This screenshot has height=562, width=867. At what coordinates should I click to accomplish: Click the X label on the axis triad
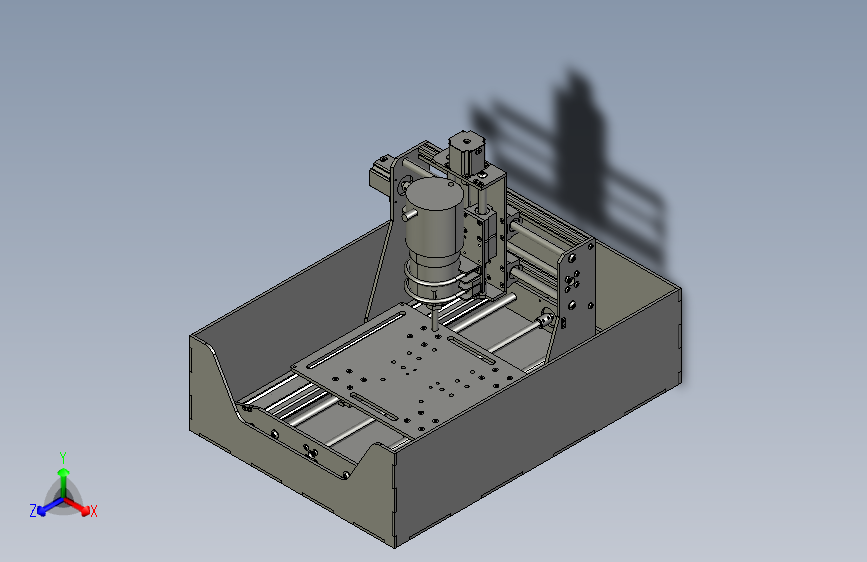(x=93, y=512)
